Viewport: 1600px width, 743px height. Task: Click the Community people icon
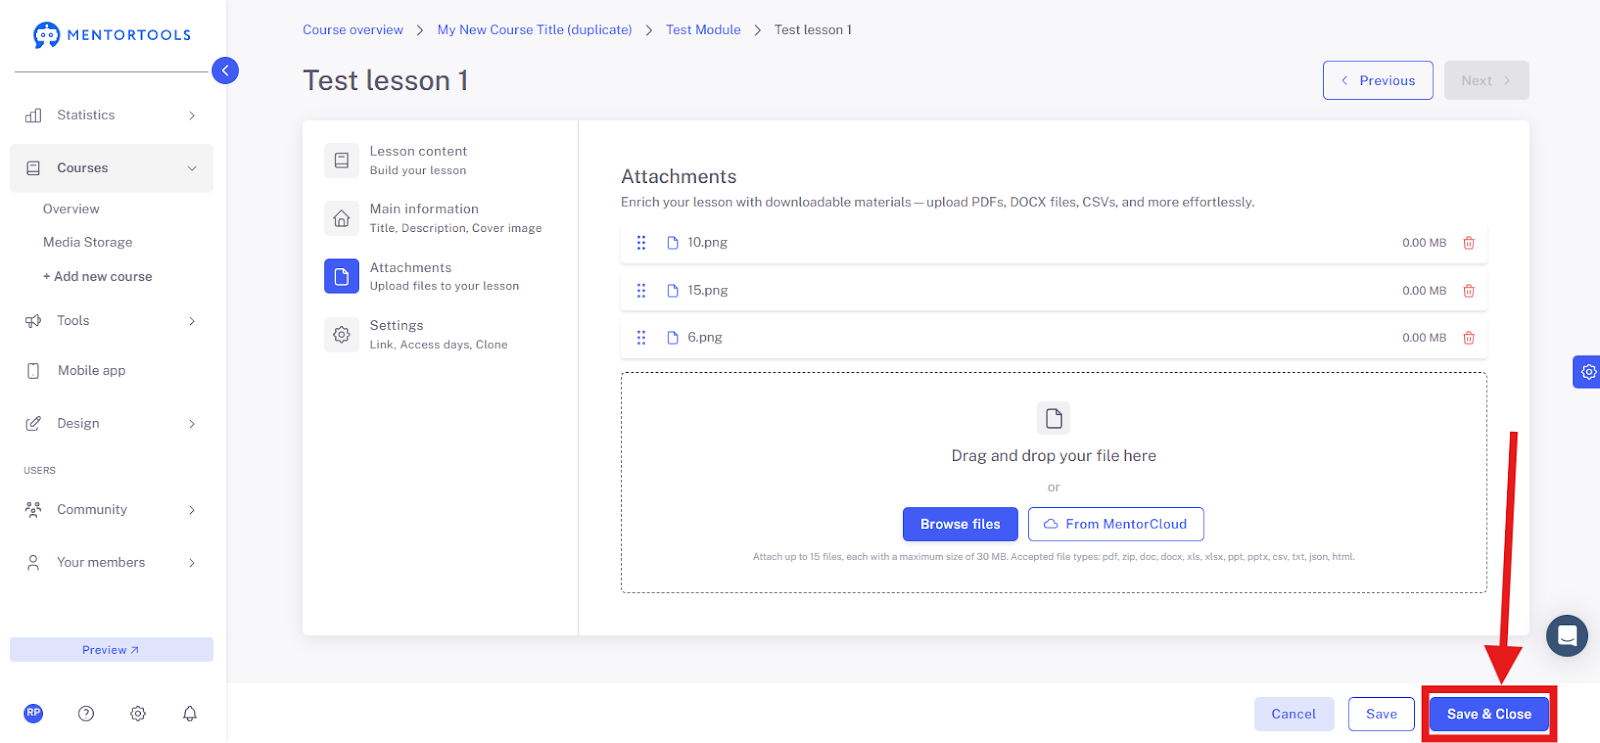click(33, 510)
